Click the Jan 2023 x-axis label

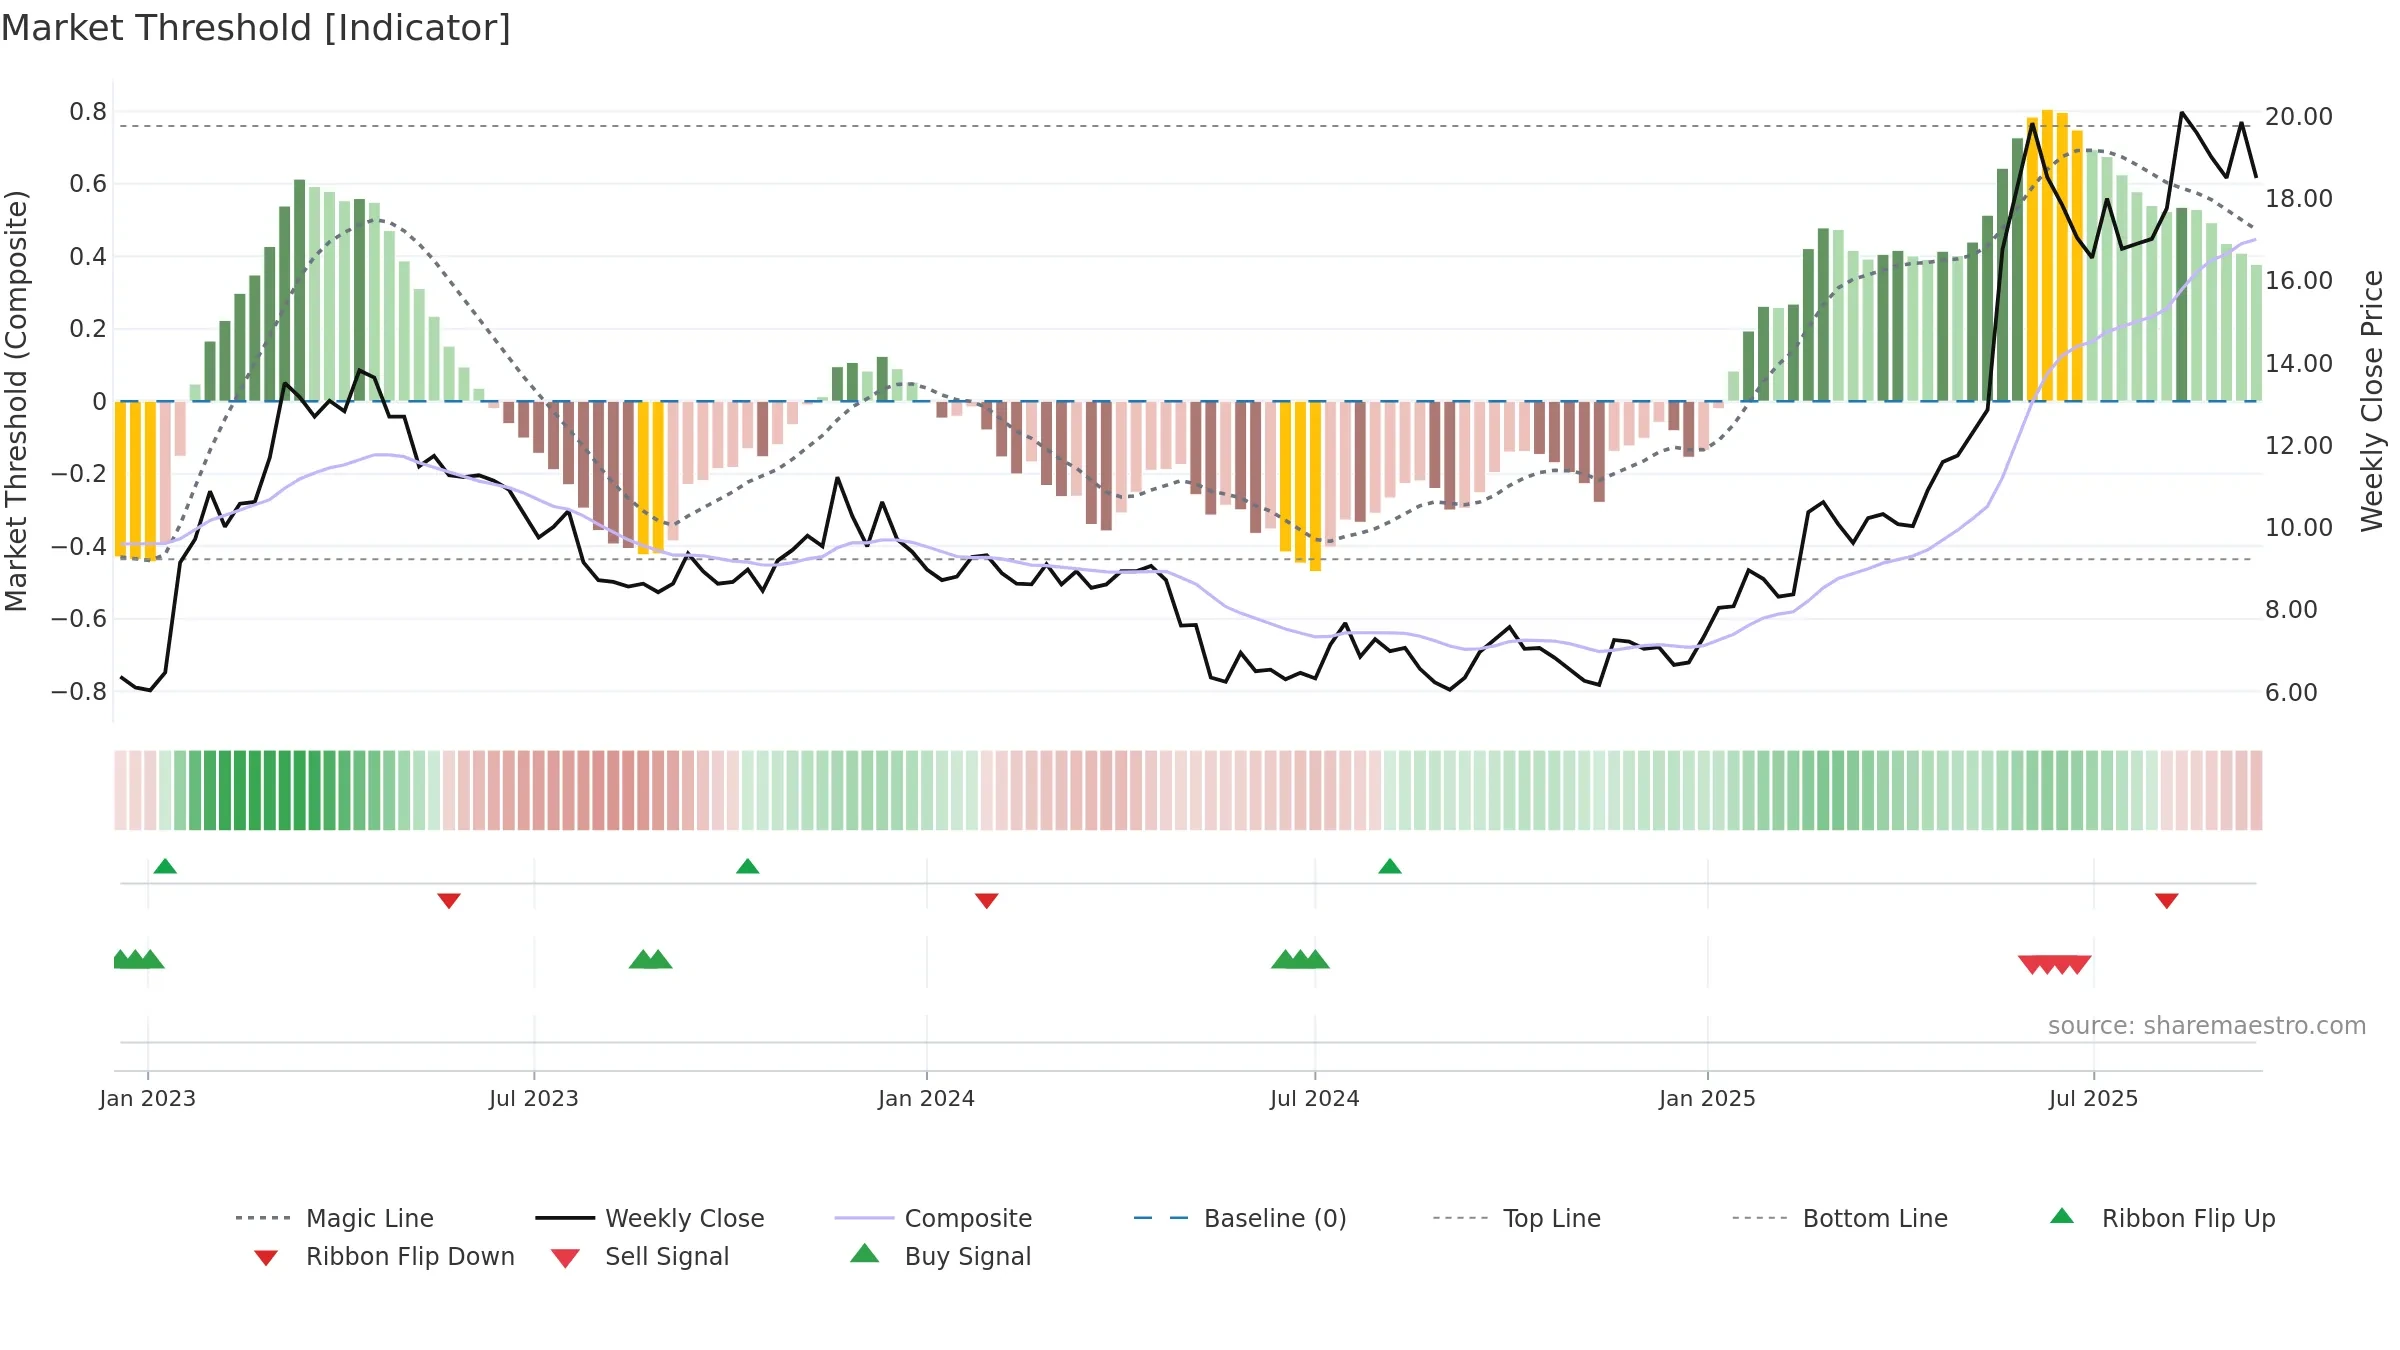148,1098
